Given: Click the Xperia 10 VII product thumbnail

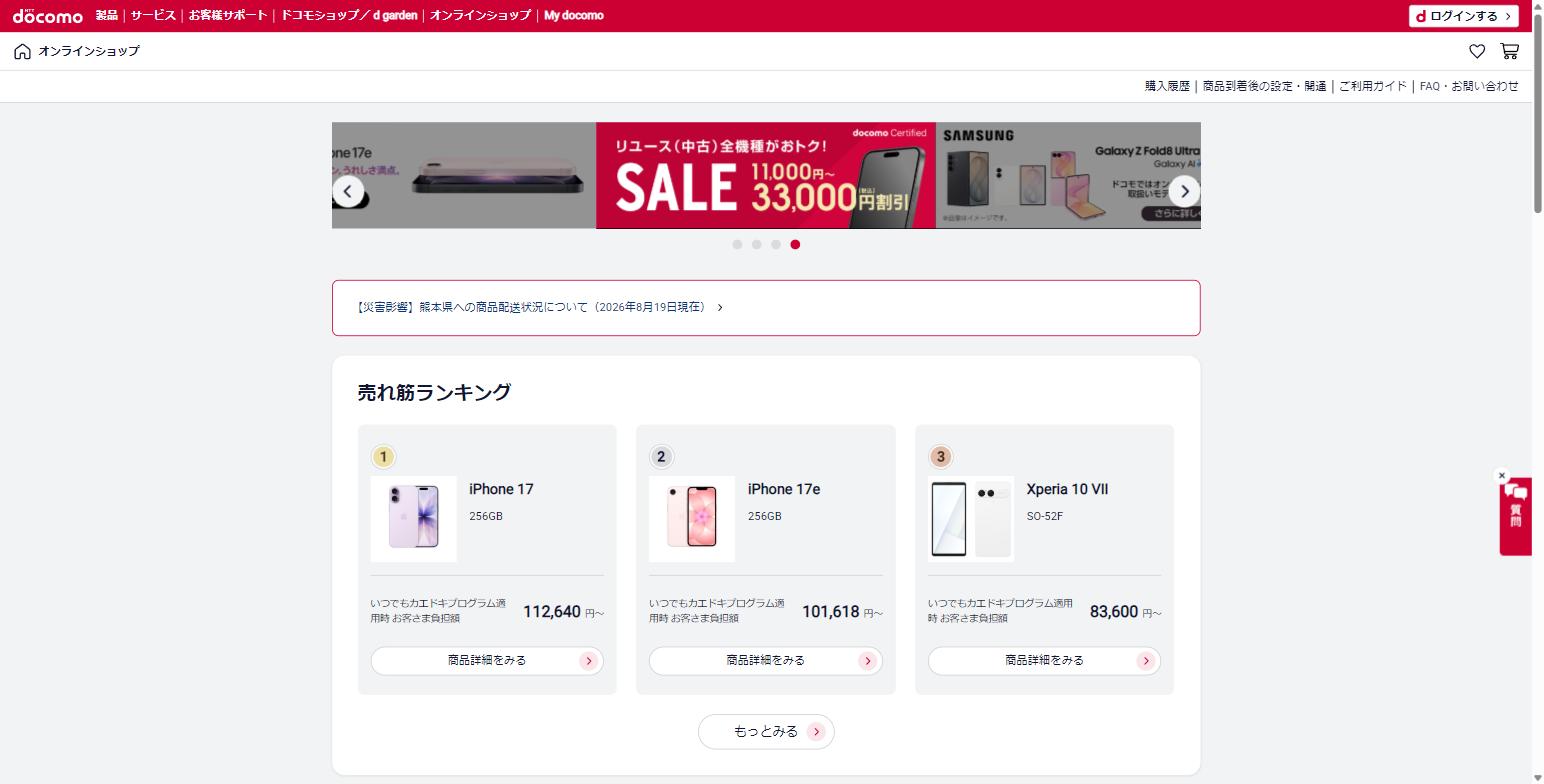Looking at the screenshot, I should (x=971, y=519).
